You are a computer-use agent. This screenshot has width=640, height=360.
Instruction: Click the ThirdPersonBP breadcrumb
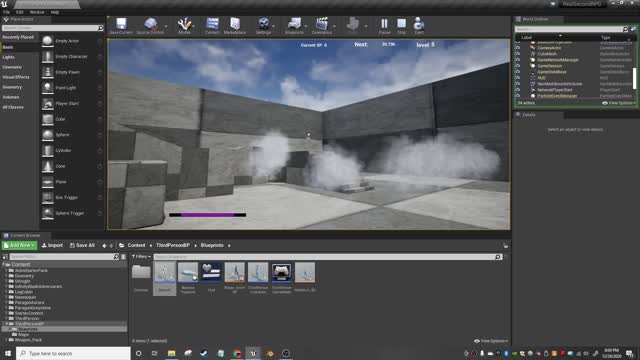tap(173, 245)
